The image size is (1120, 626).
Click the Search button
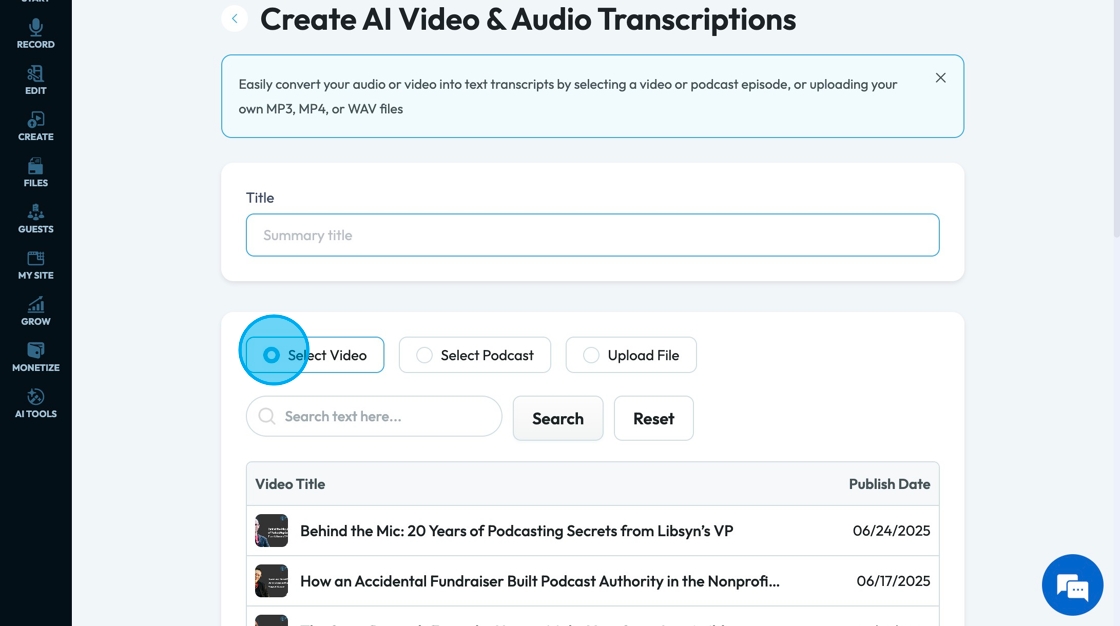[x=558, y=419]
